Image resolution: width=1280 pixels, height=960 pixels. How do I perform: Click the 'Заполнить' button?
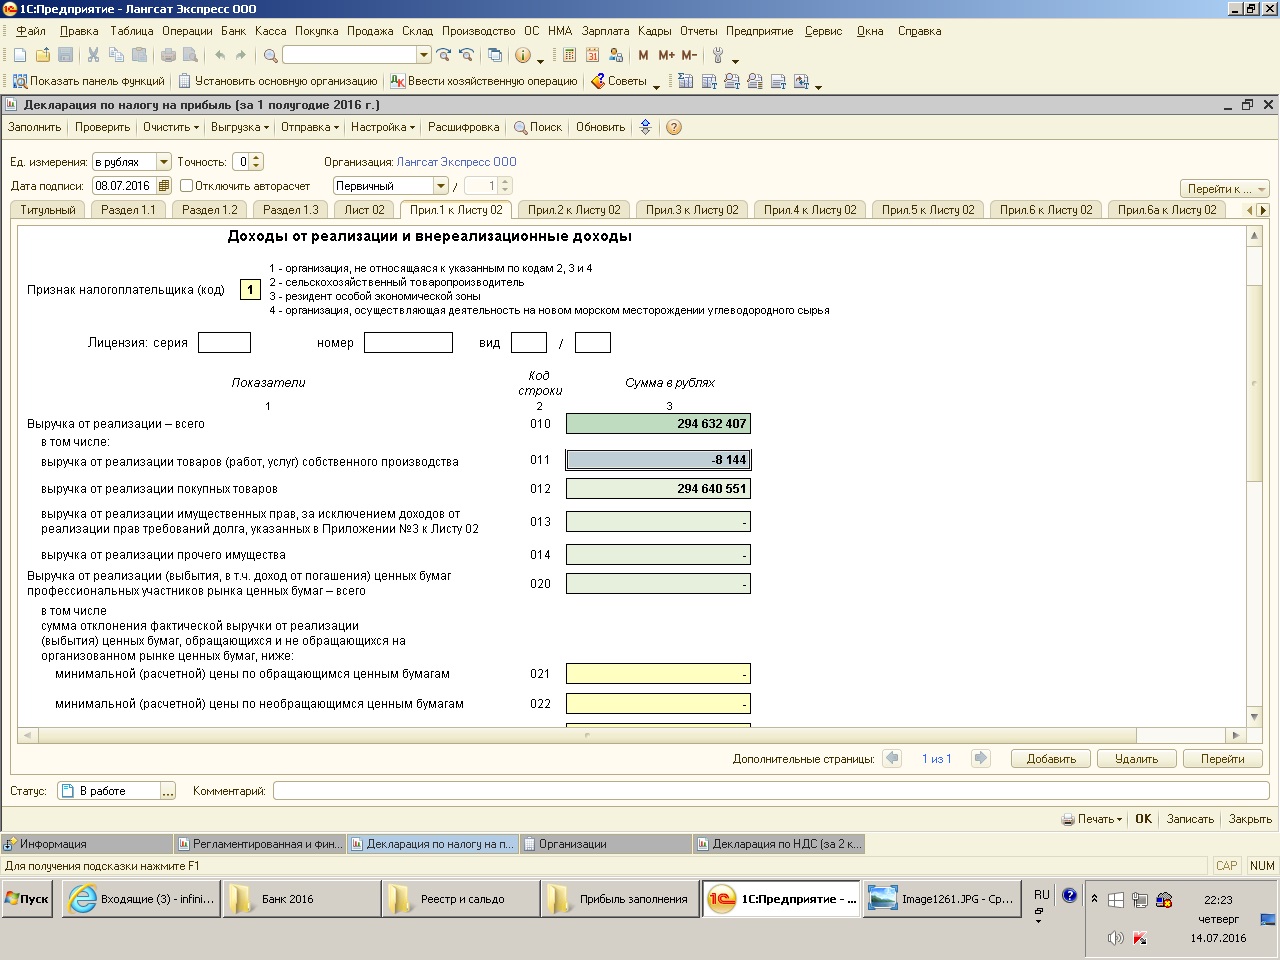(x=34, y=127)
